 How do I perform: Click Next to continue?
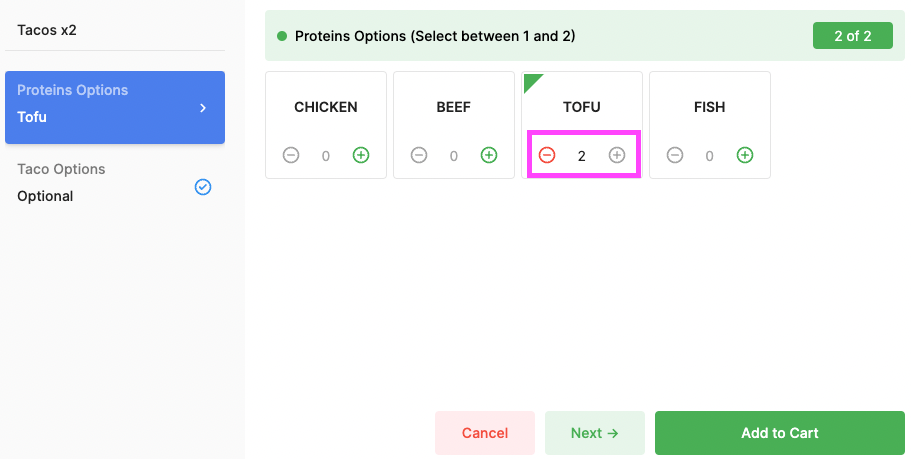click(x=594, y=433)
